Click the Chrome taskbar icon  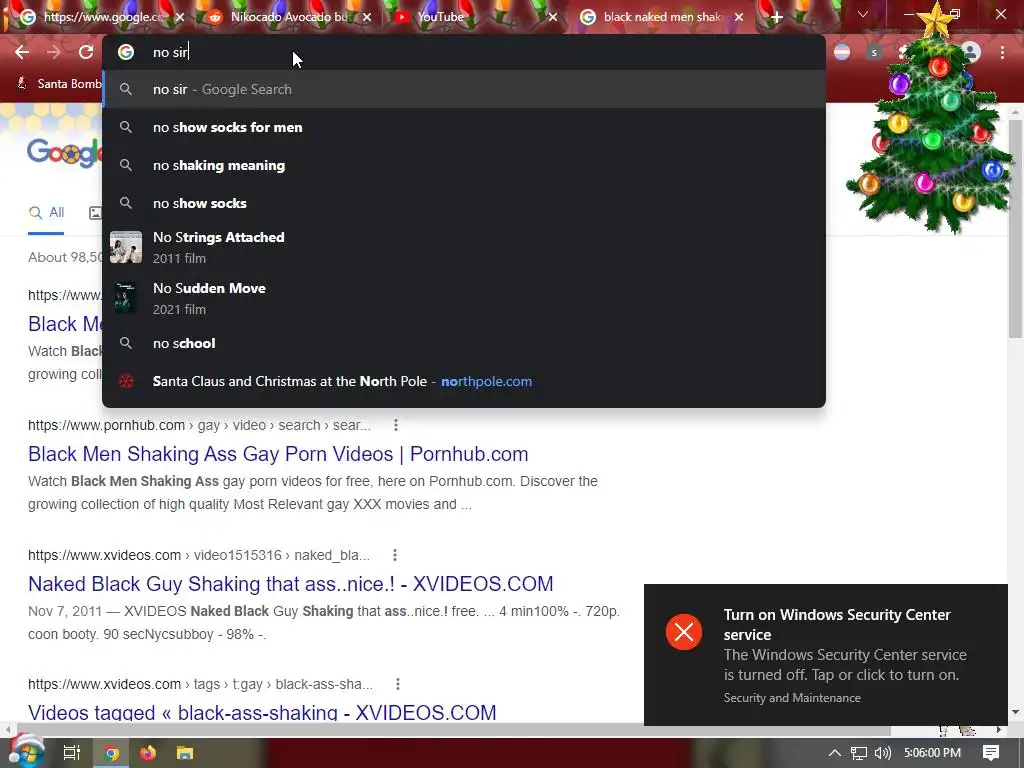pos(112,753)
